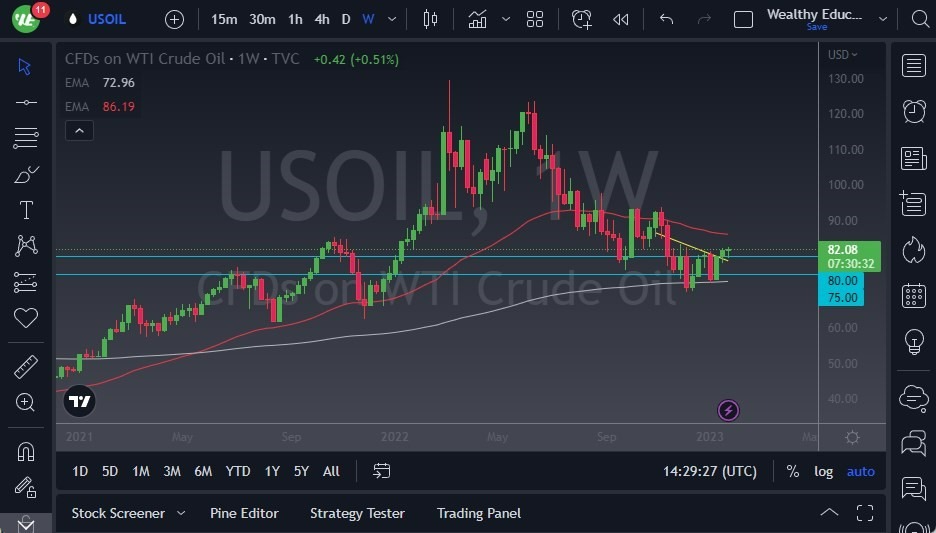Open the XABCD pattern tools

click(26, 246)
